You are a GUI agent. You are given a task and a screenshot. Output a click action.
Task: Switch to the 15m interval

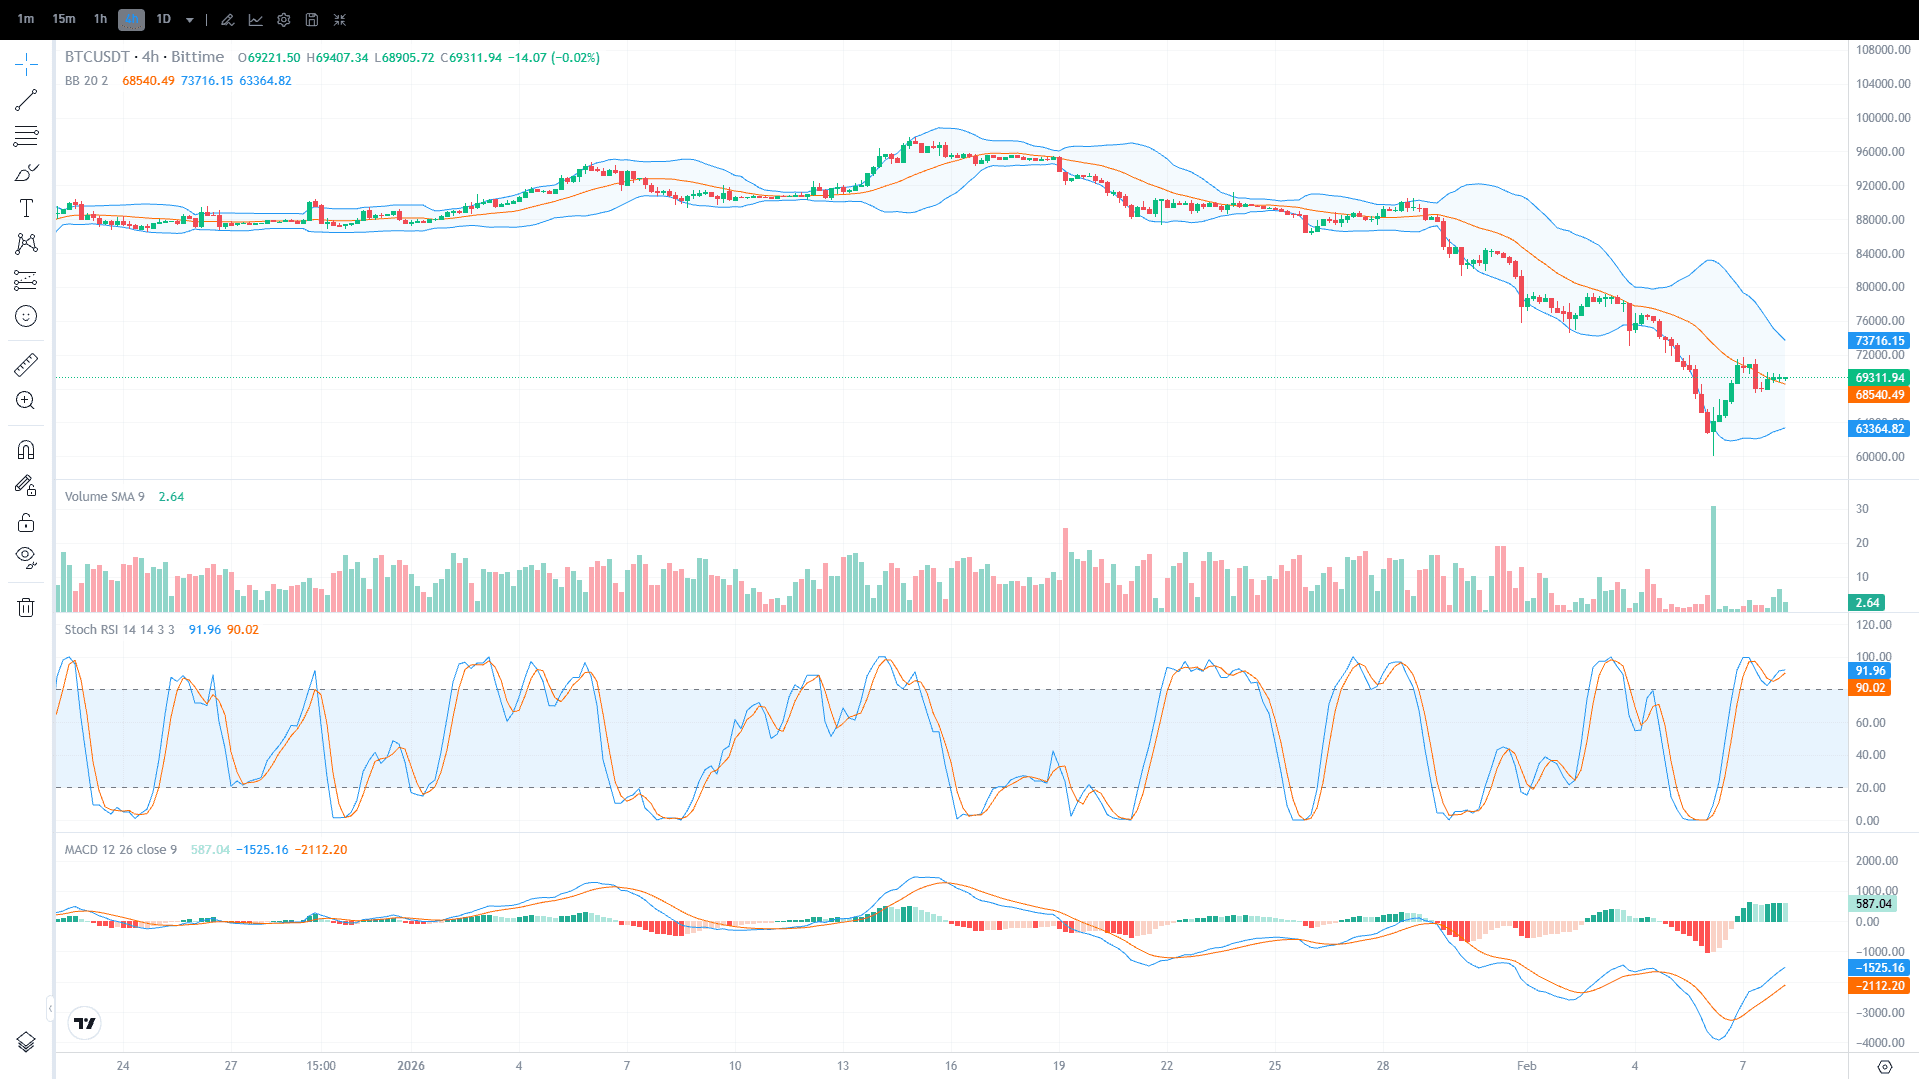tap(63, 19)
